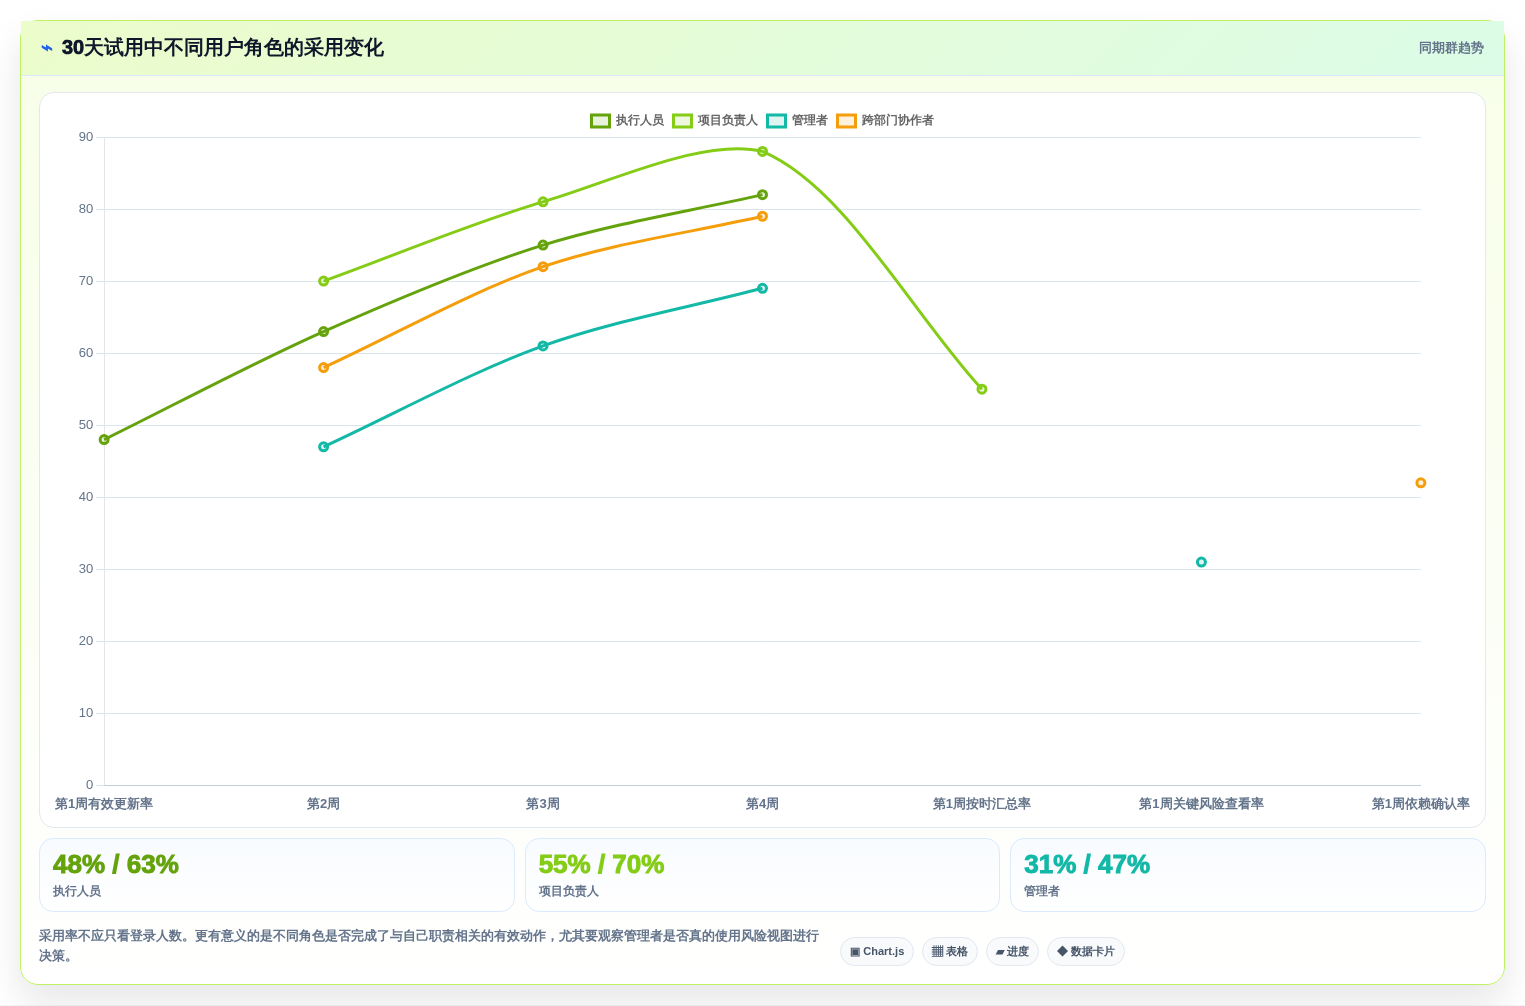1525x1006 pixels.
Task: Click the 采用率不应只看登录人数 description paragraph
Action: point(429,946)
